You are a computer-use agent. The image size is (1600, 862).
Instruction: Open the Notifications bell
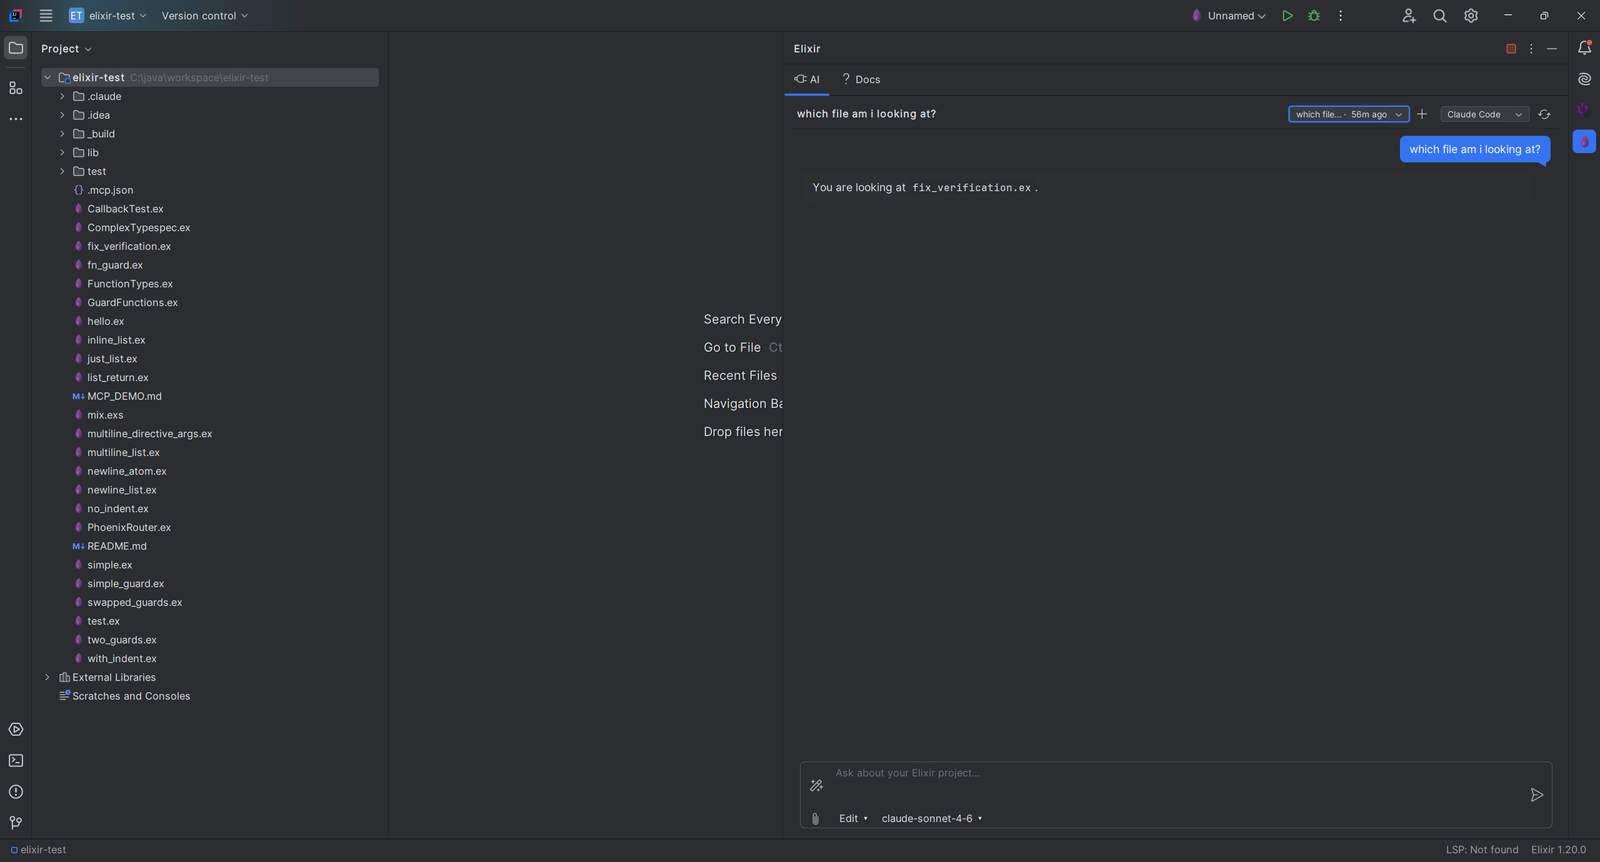tap(1585, 48)
